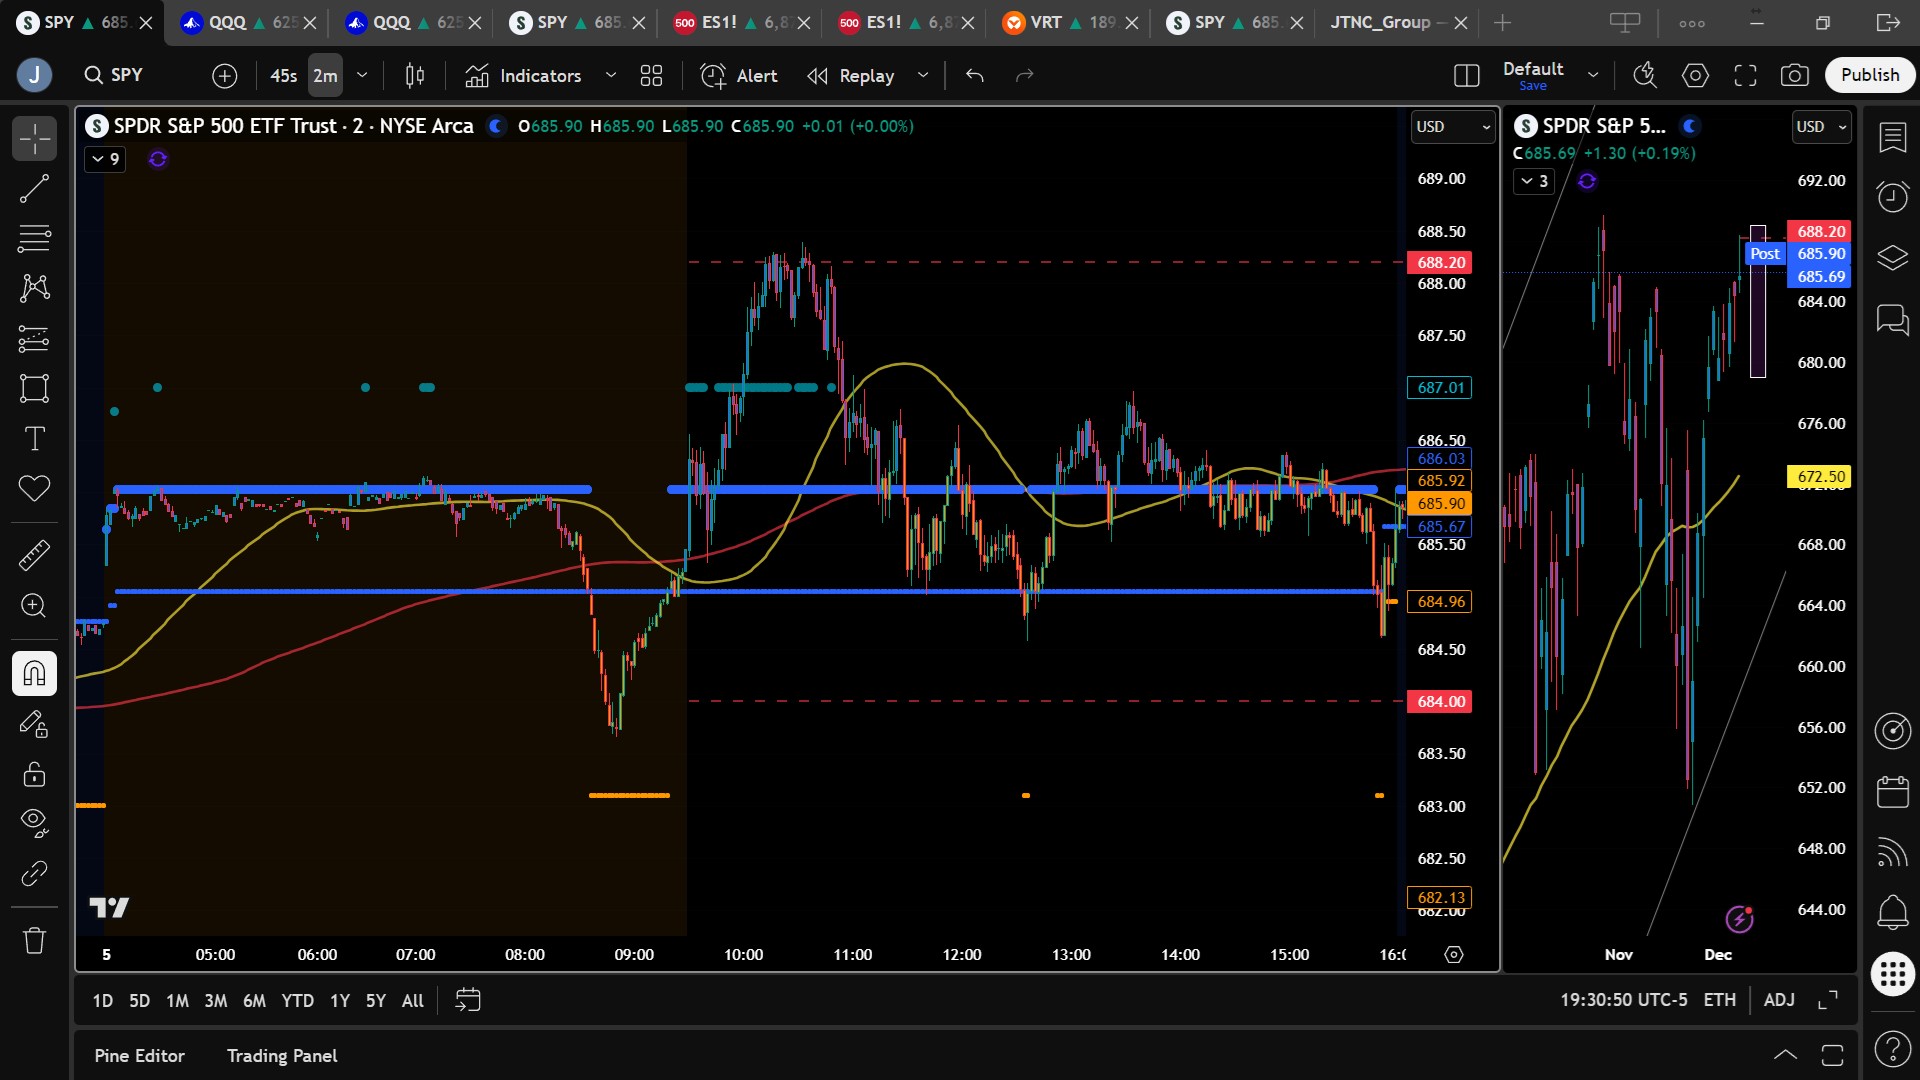Select the trend line drawing tool
Image resolution: width=1920 pixels, height=1080 pixels.
point(34,189)
